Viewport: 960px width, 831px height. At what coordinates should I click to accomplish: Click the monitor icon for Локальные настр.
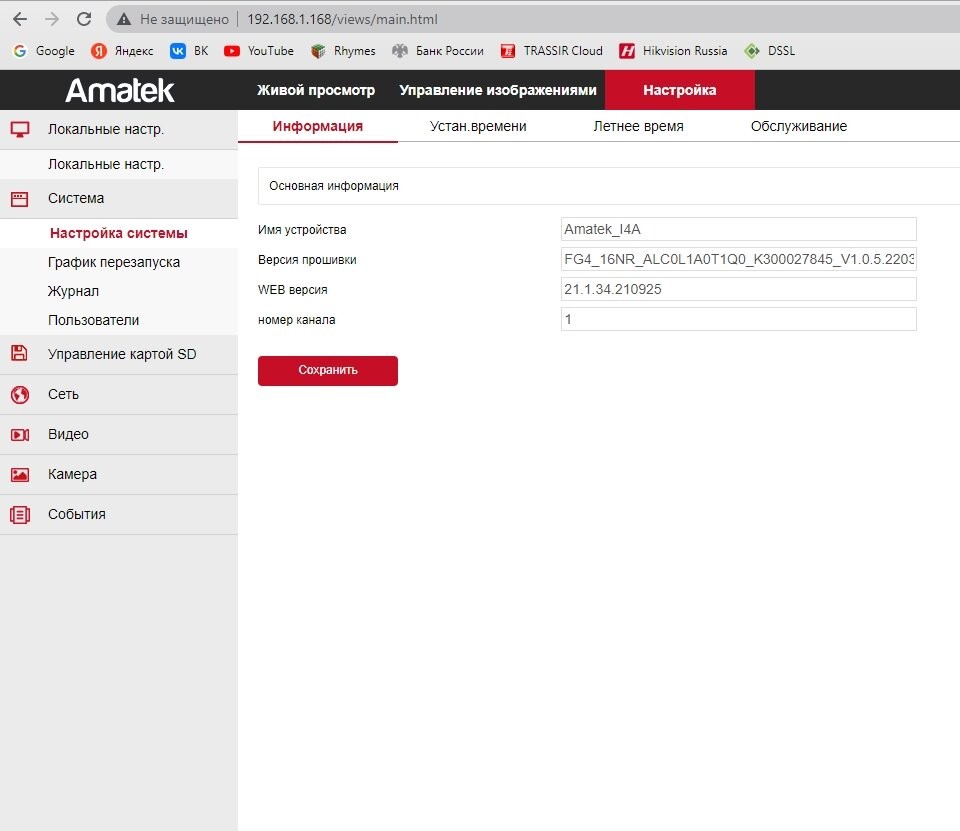click(x=20, y=129)
